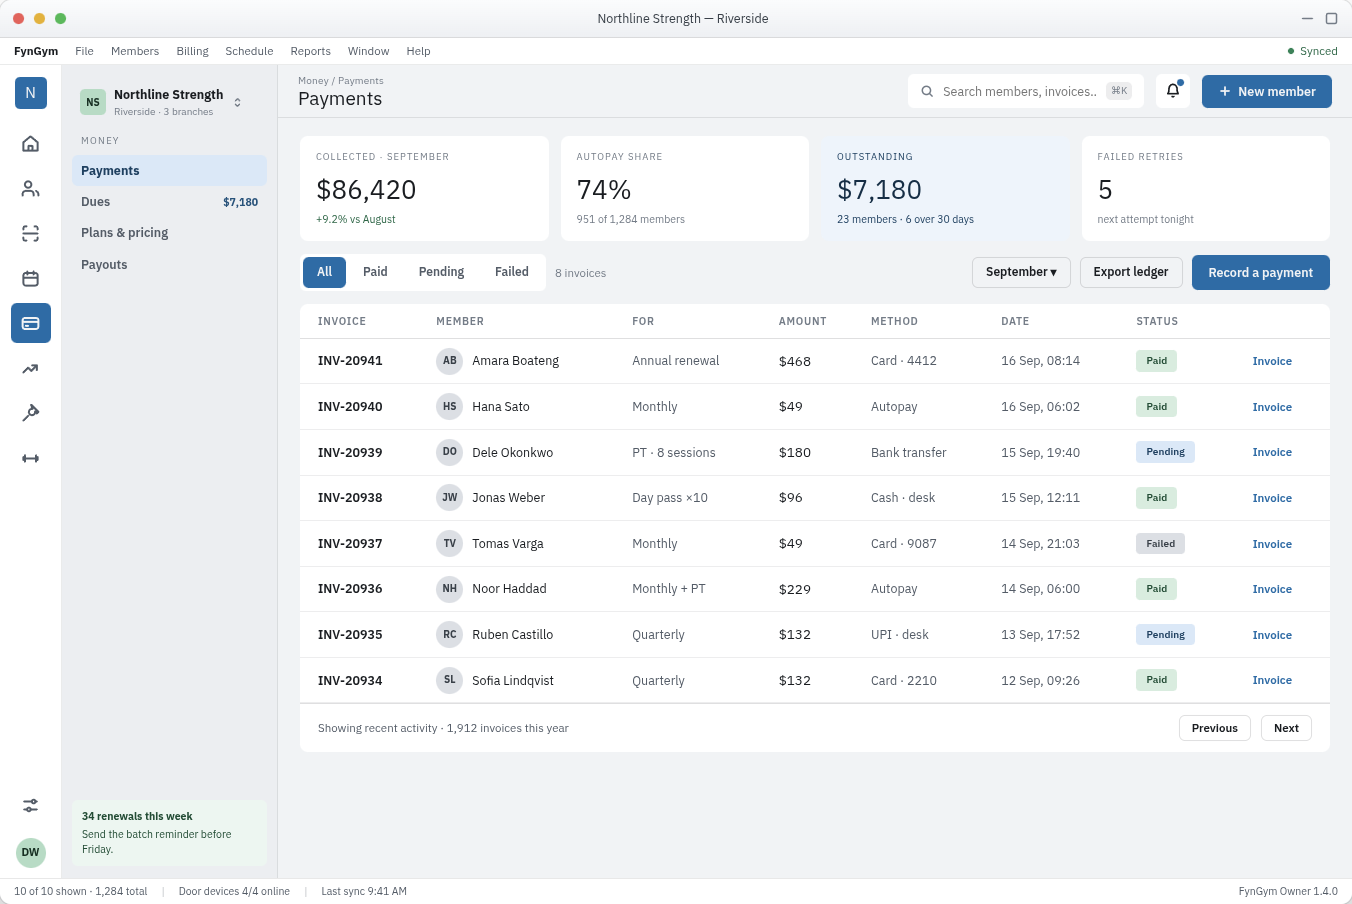The width and height of the screenshot is (1352, 904).
Task: Open the Home icon in sidebar
Action: 31,143
